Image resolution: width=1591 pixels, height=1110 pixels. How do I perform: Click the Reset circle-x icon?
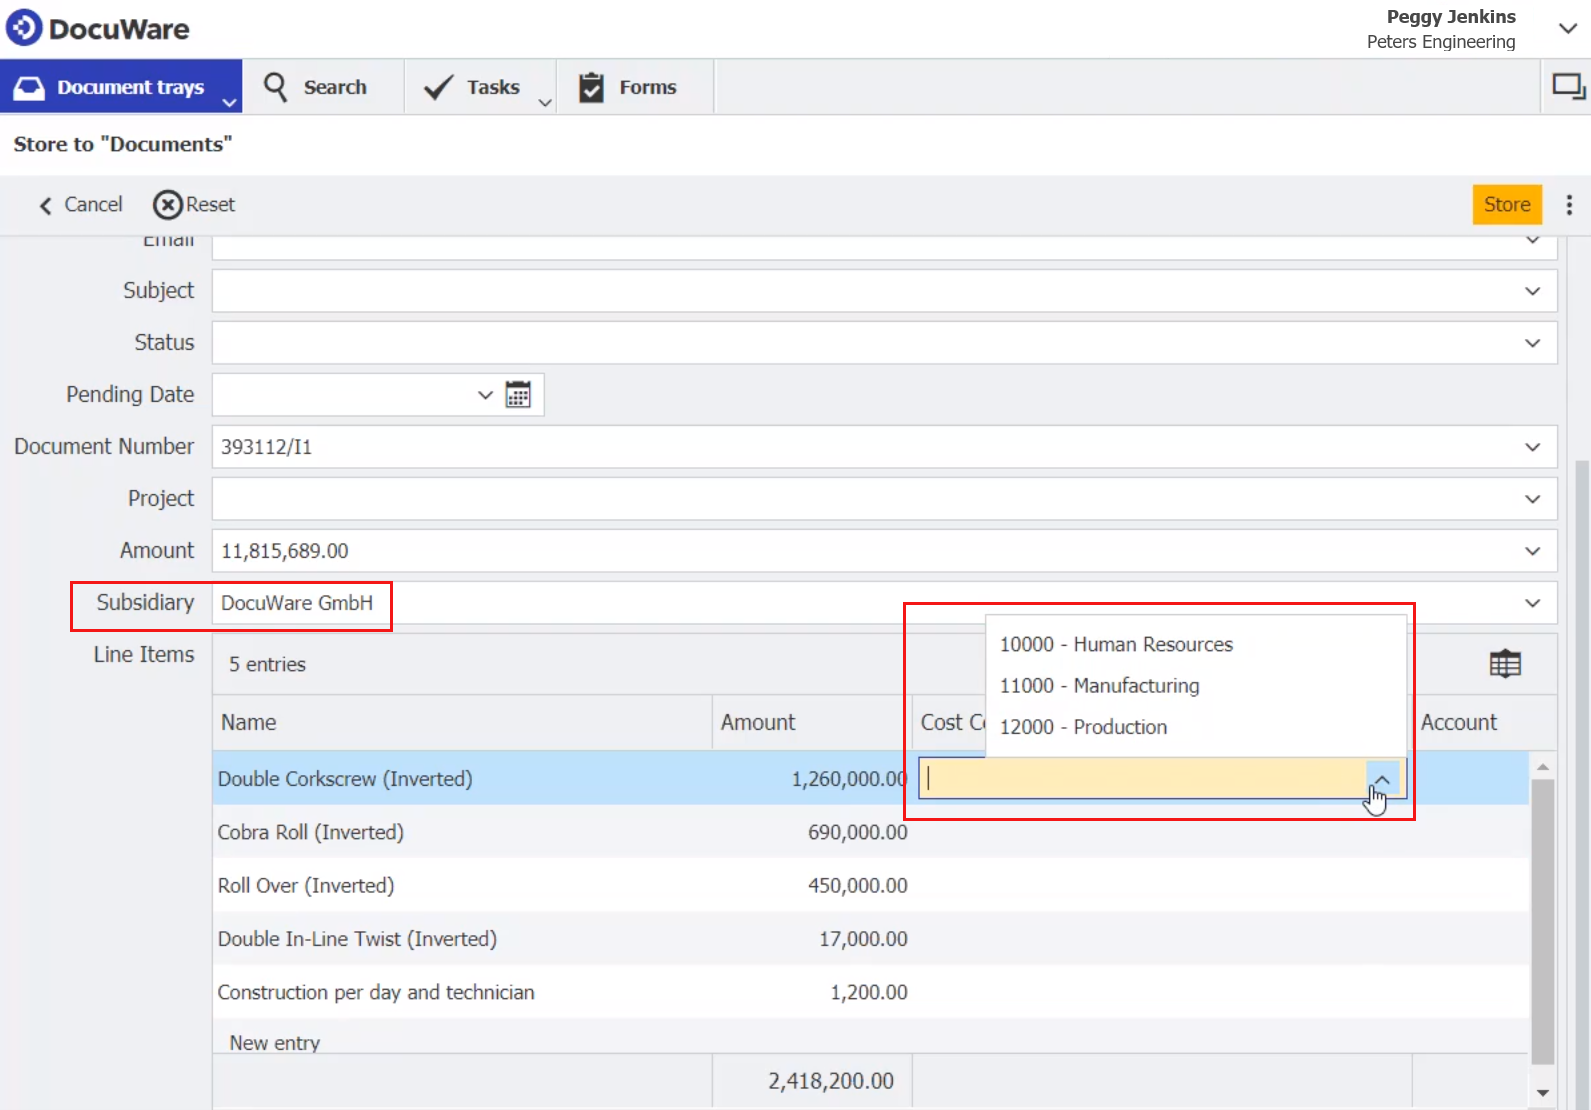pos(168,205)
